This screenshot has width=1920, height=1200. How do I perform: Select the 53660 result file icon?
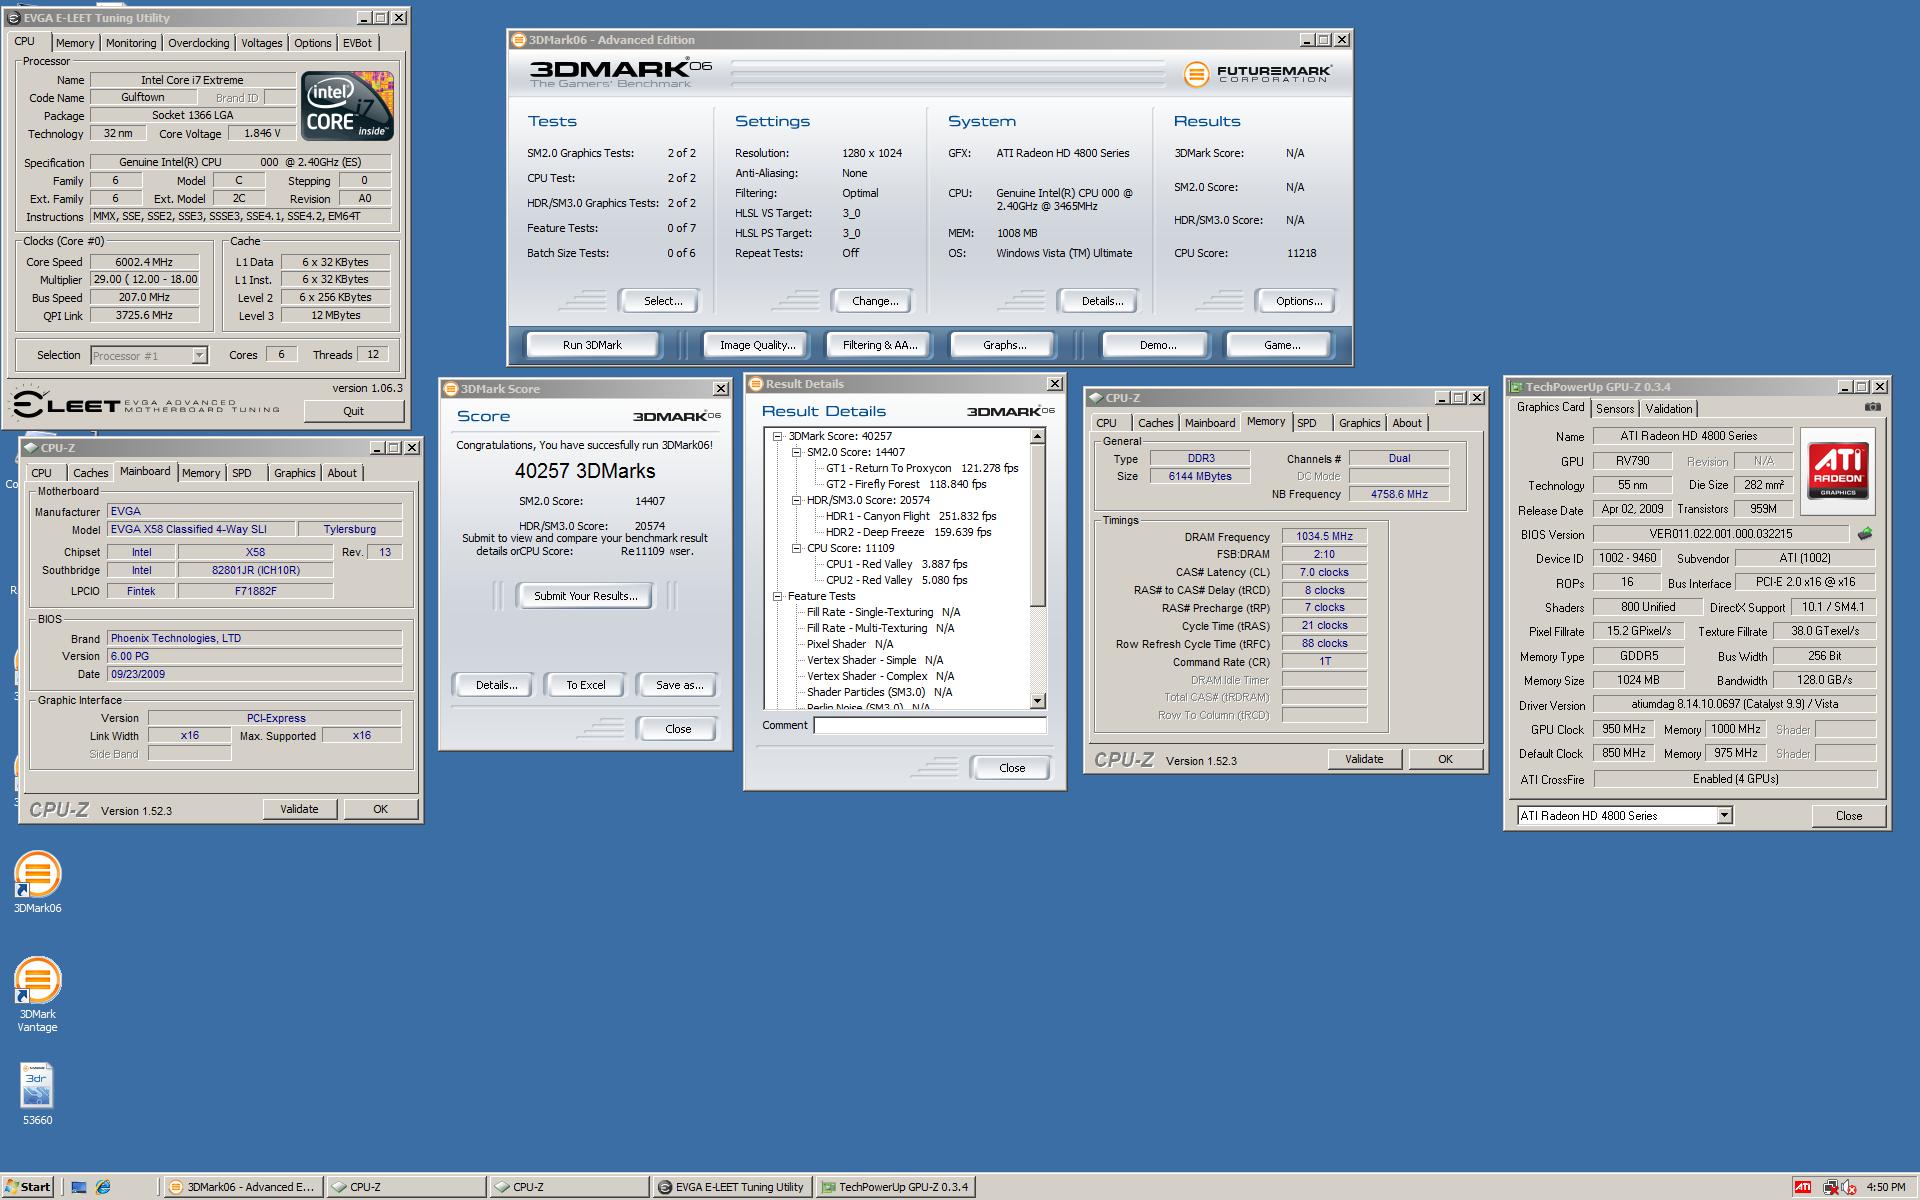(37, 1094)
